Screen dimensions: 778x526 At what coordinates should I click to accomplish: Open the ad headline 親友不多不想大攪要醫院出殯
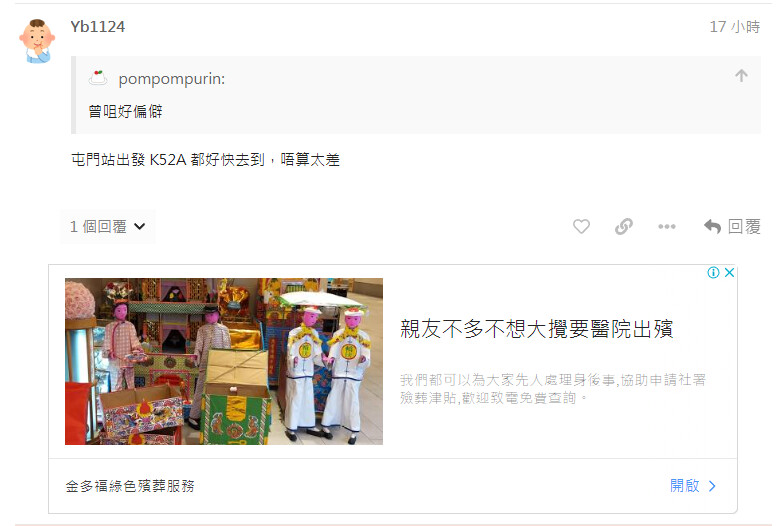(536, 329)
